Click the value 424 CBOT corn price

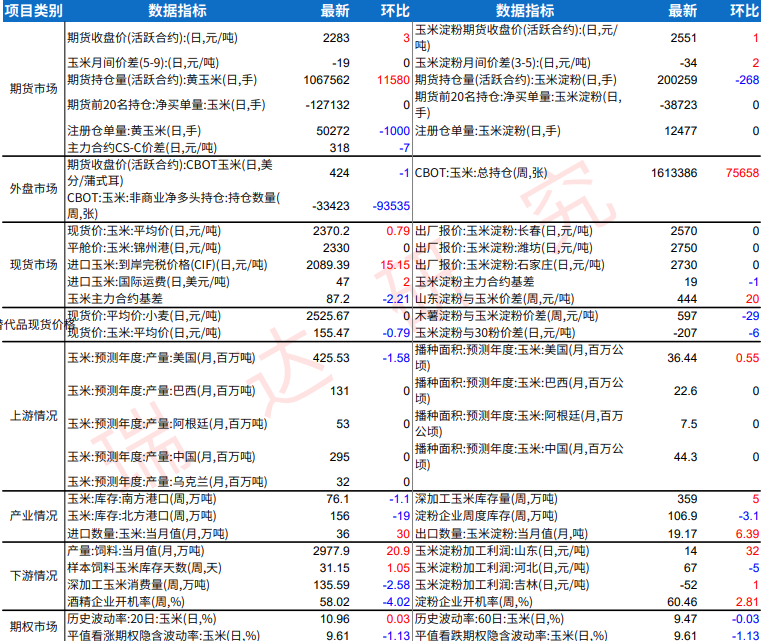point(339,173)
